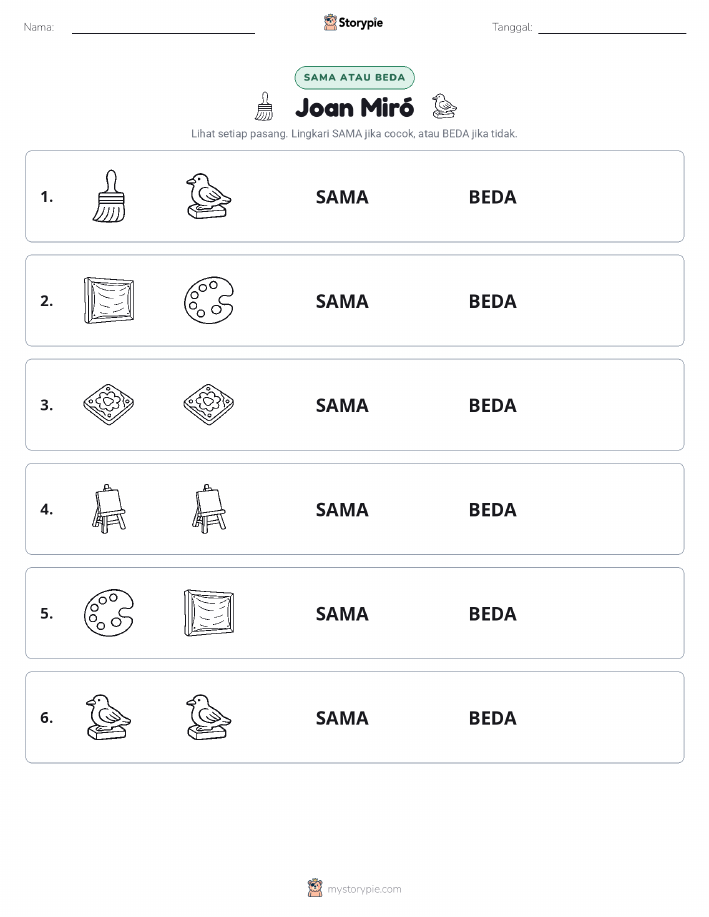The height and width of the screenshot is (917, 709).
Task: Click the paintbrush icon in row 1
Action: (109, 196)
